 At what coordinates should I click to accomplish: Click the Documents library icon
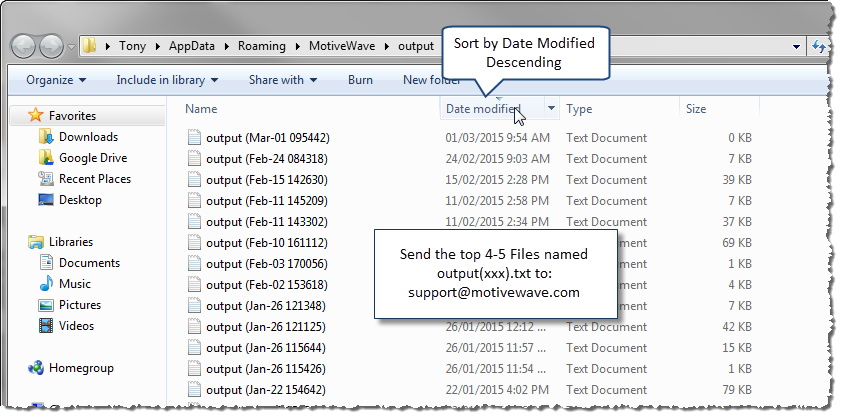pos(46,262)
